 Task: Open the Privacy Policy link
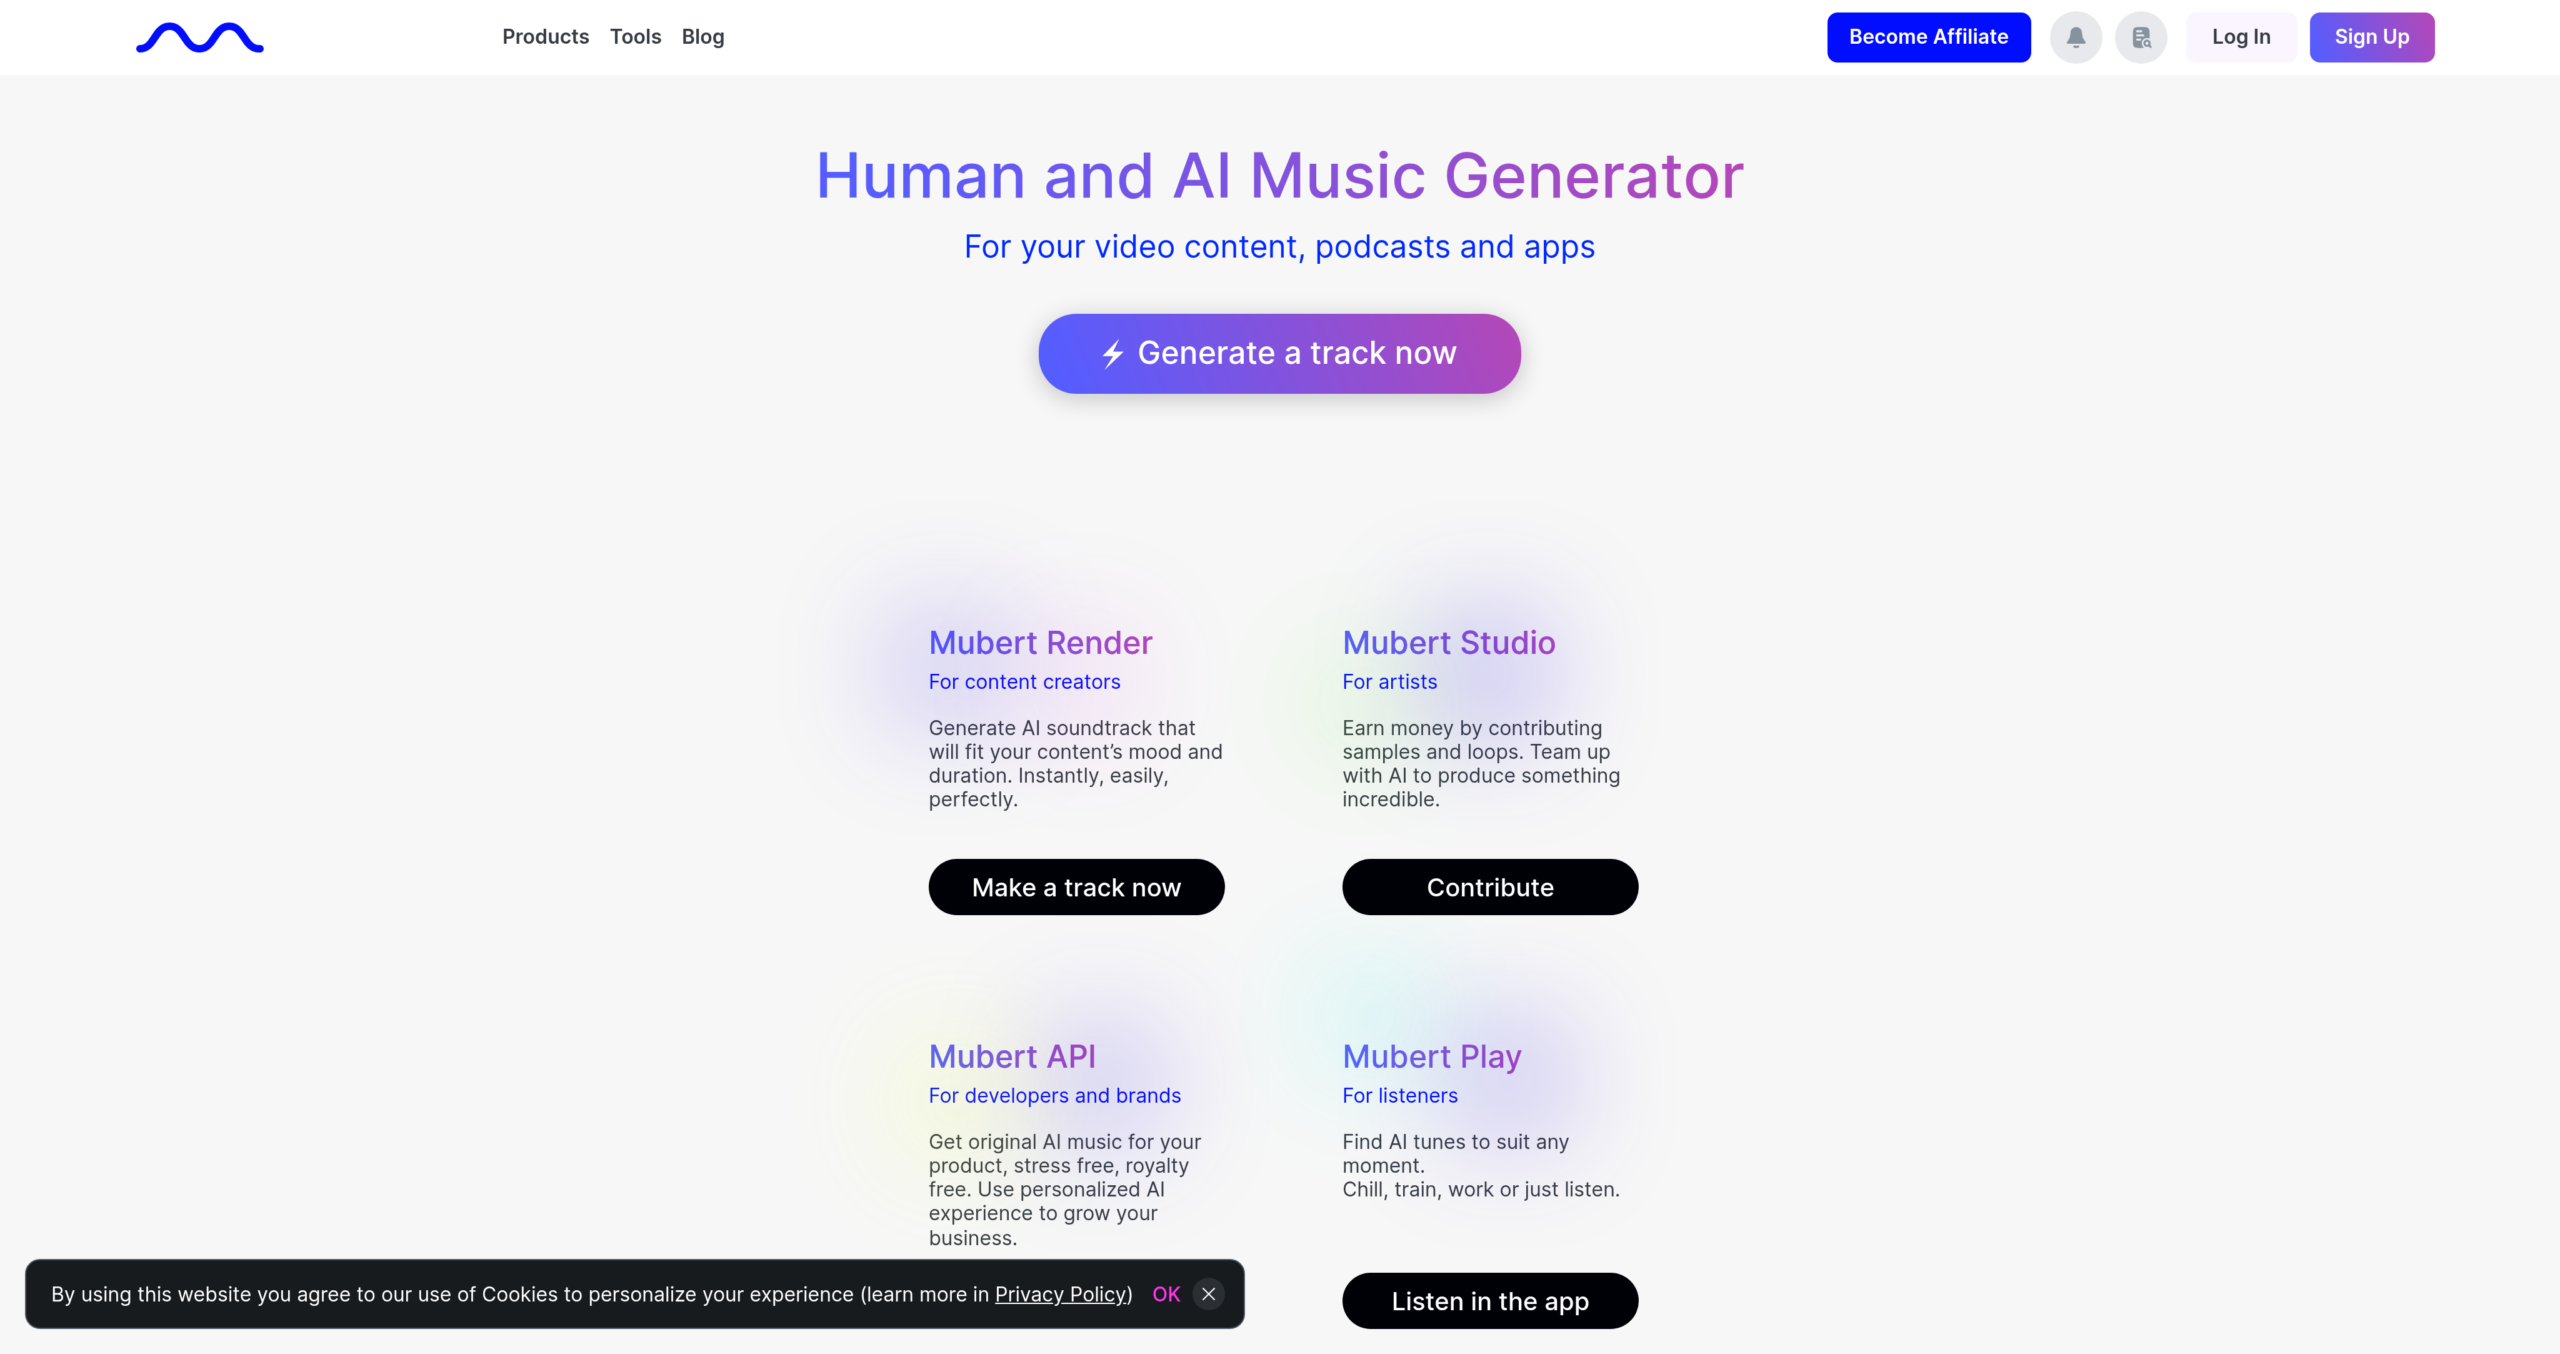point(1060,1294)
